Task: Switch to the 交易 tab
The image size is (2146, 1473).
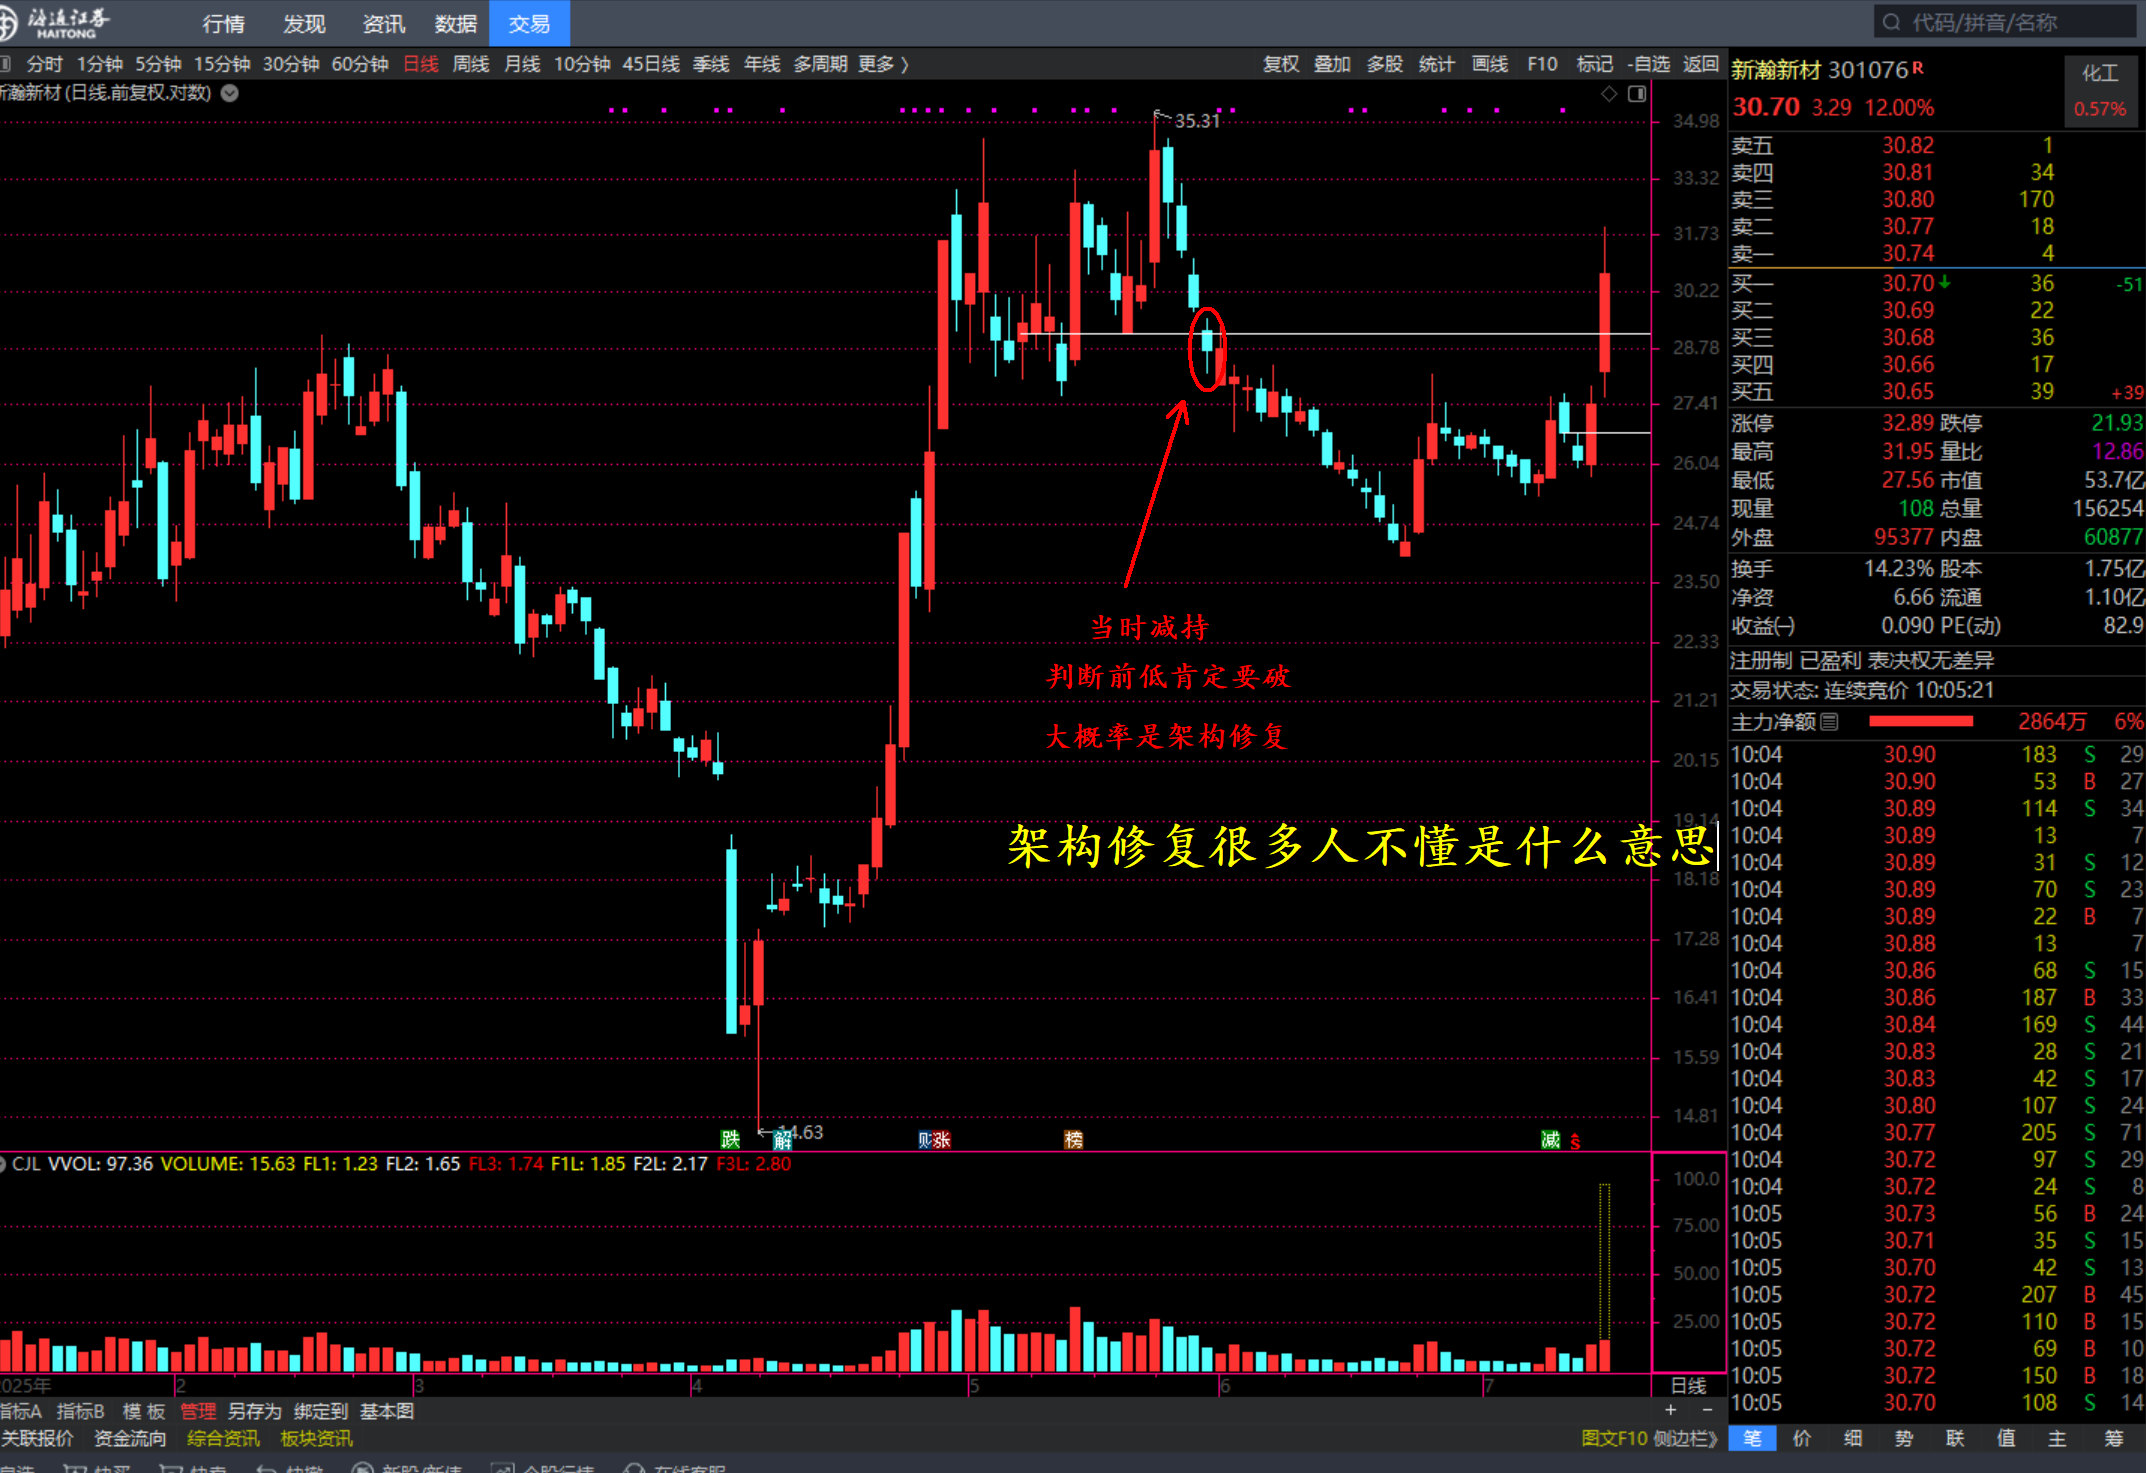Action: [529, 23]
